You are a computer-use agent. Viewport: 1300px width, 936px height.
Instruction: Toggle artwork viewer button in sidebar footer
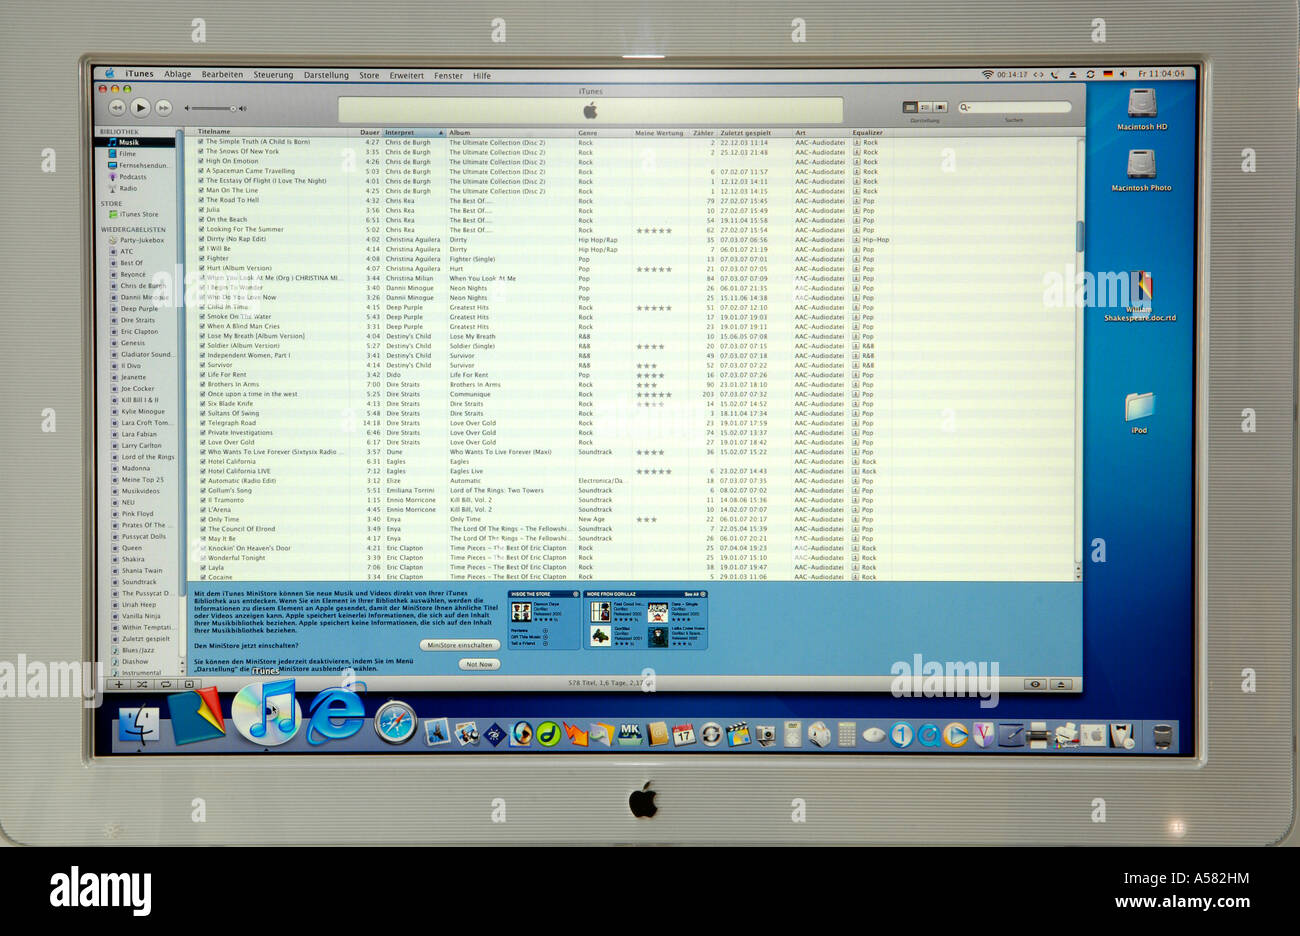[189, 685]
